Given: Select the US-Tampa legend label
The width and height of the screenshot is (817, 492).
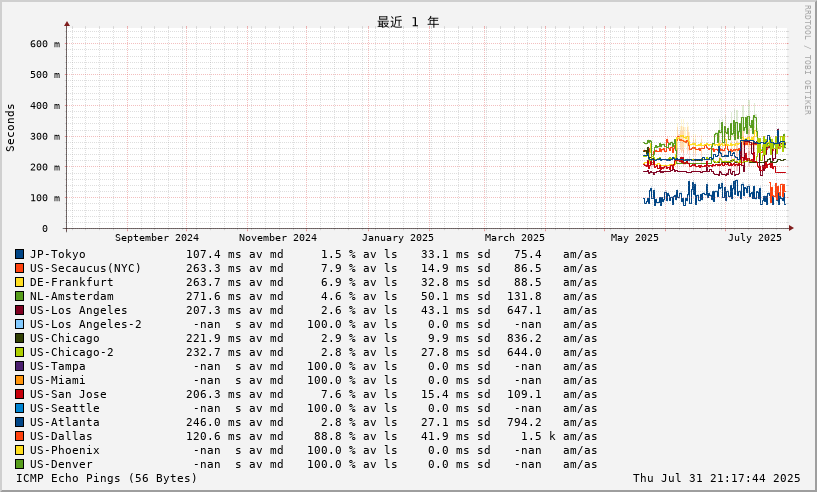Looking at the screenshot, I should click(x=57, y=366).
